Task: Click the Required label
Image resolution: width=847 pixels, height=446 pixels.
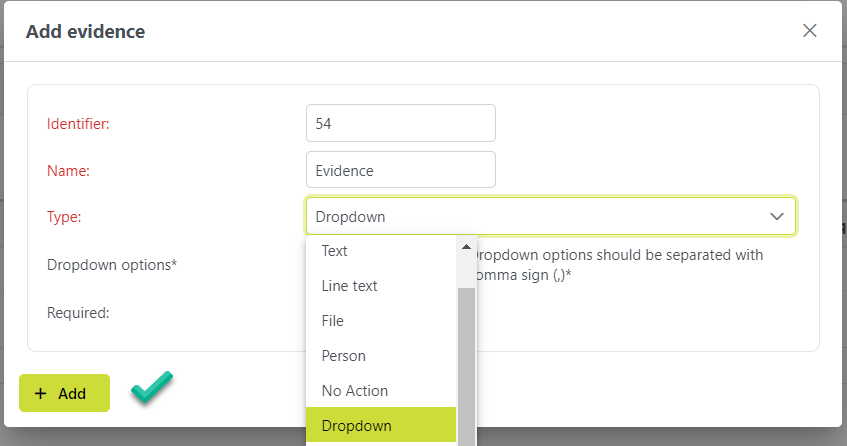Action: [x=78, y=312]
